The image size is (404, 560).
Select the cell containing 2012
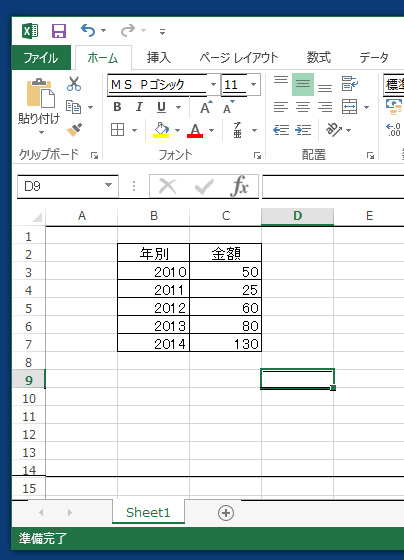click(154, 308)
